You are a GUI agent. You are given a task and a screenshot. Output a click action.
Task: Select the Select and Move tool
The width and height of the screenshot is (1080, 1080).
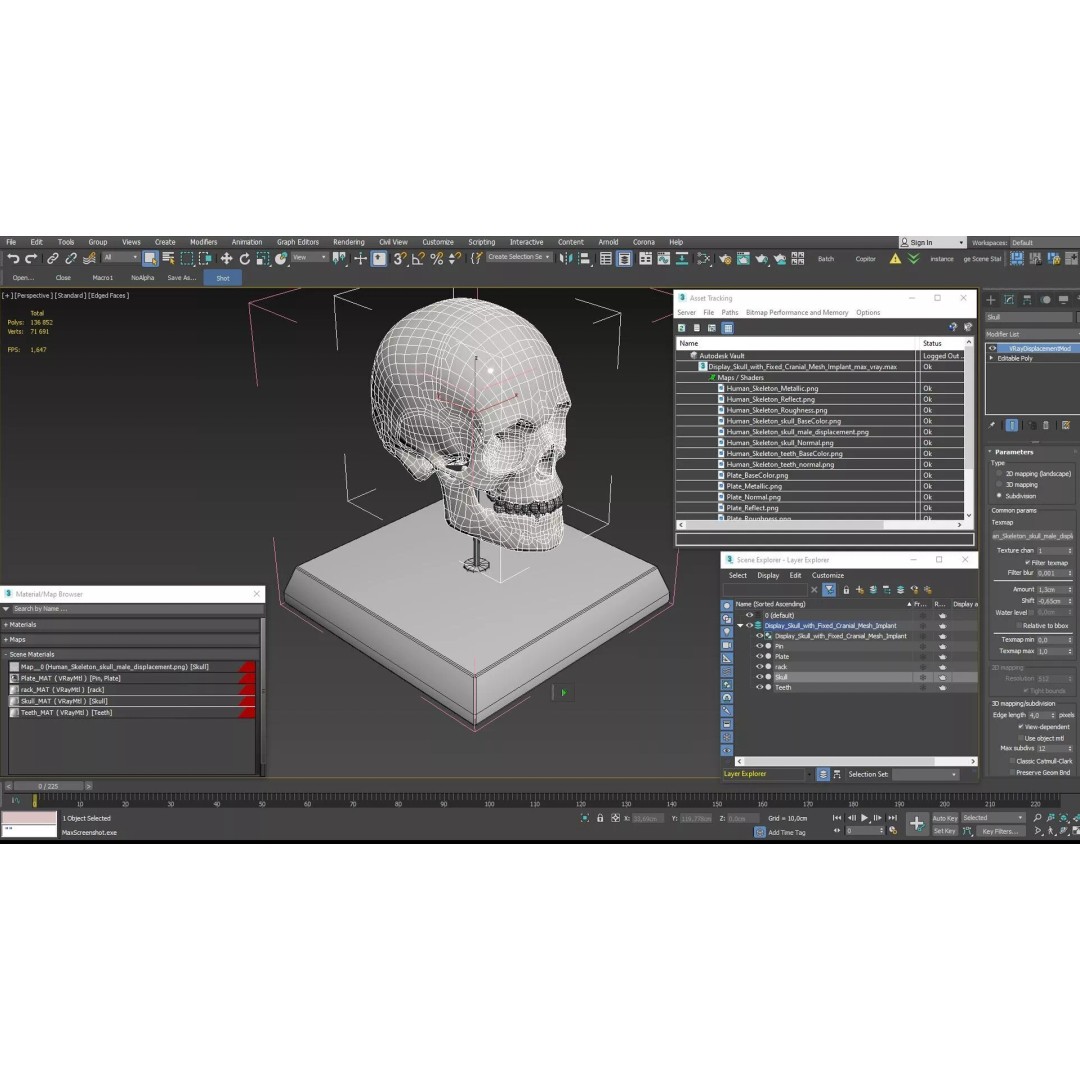pos(226,258)
